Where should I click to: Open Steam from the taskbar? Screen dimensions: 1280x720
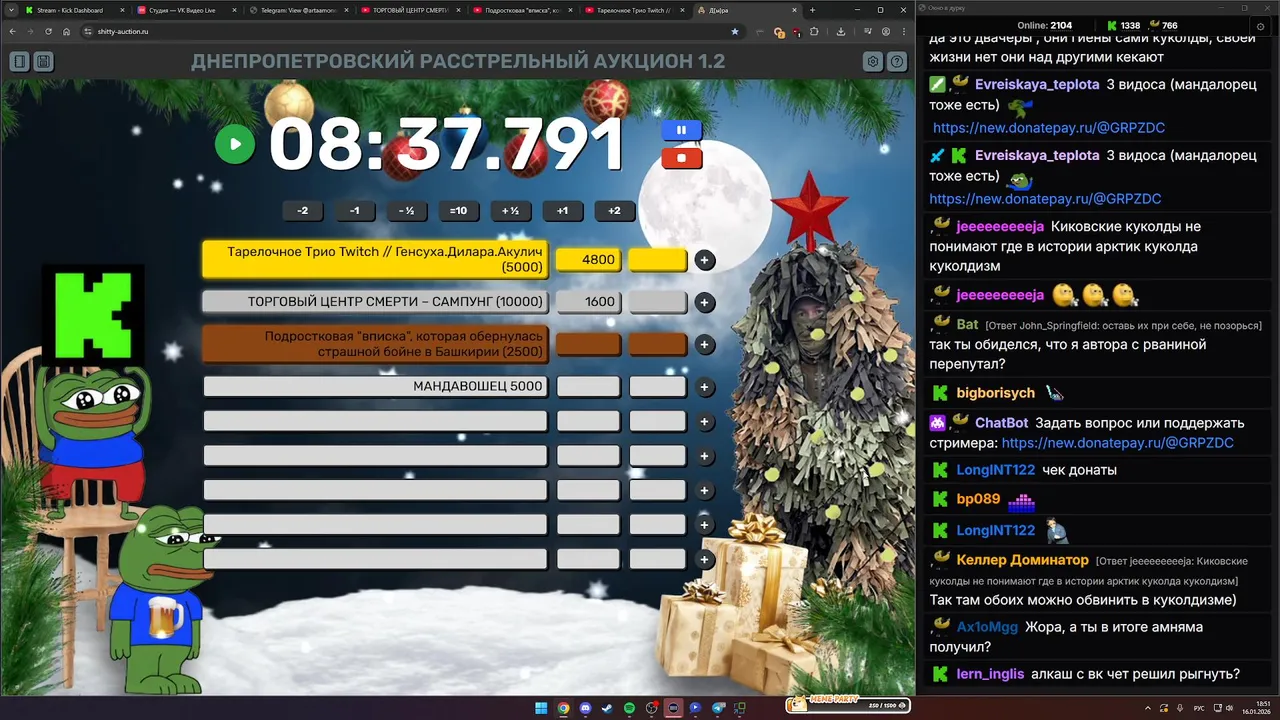click(x=607, y=708)
